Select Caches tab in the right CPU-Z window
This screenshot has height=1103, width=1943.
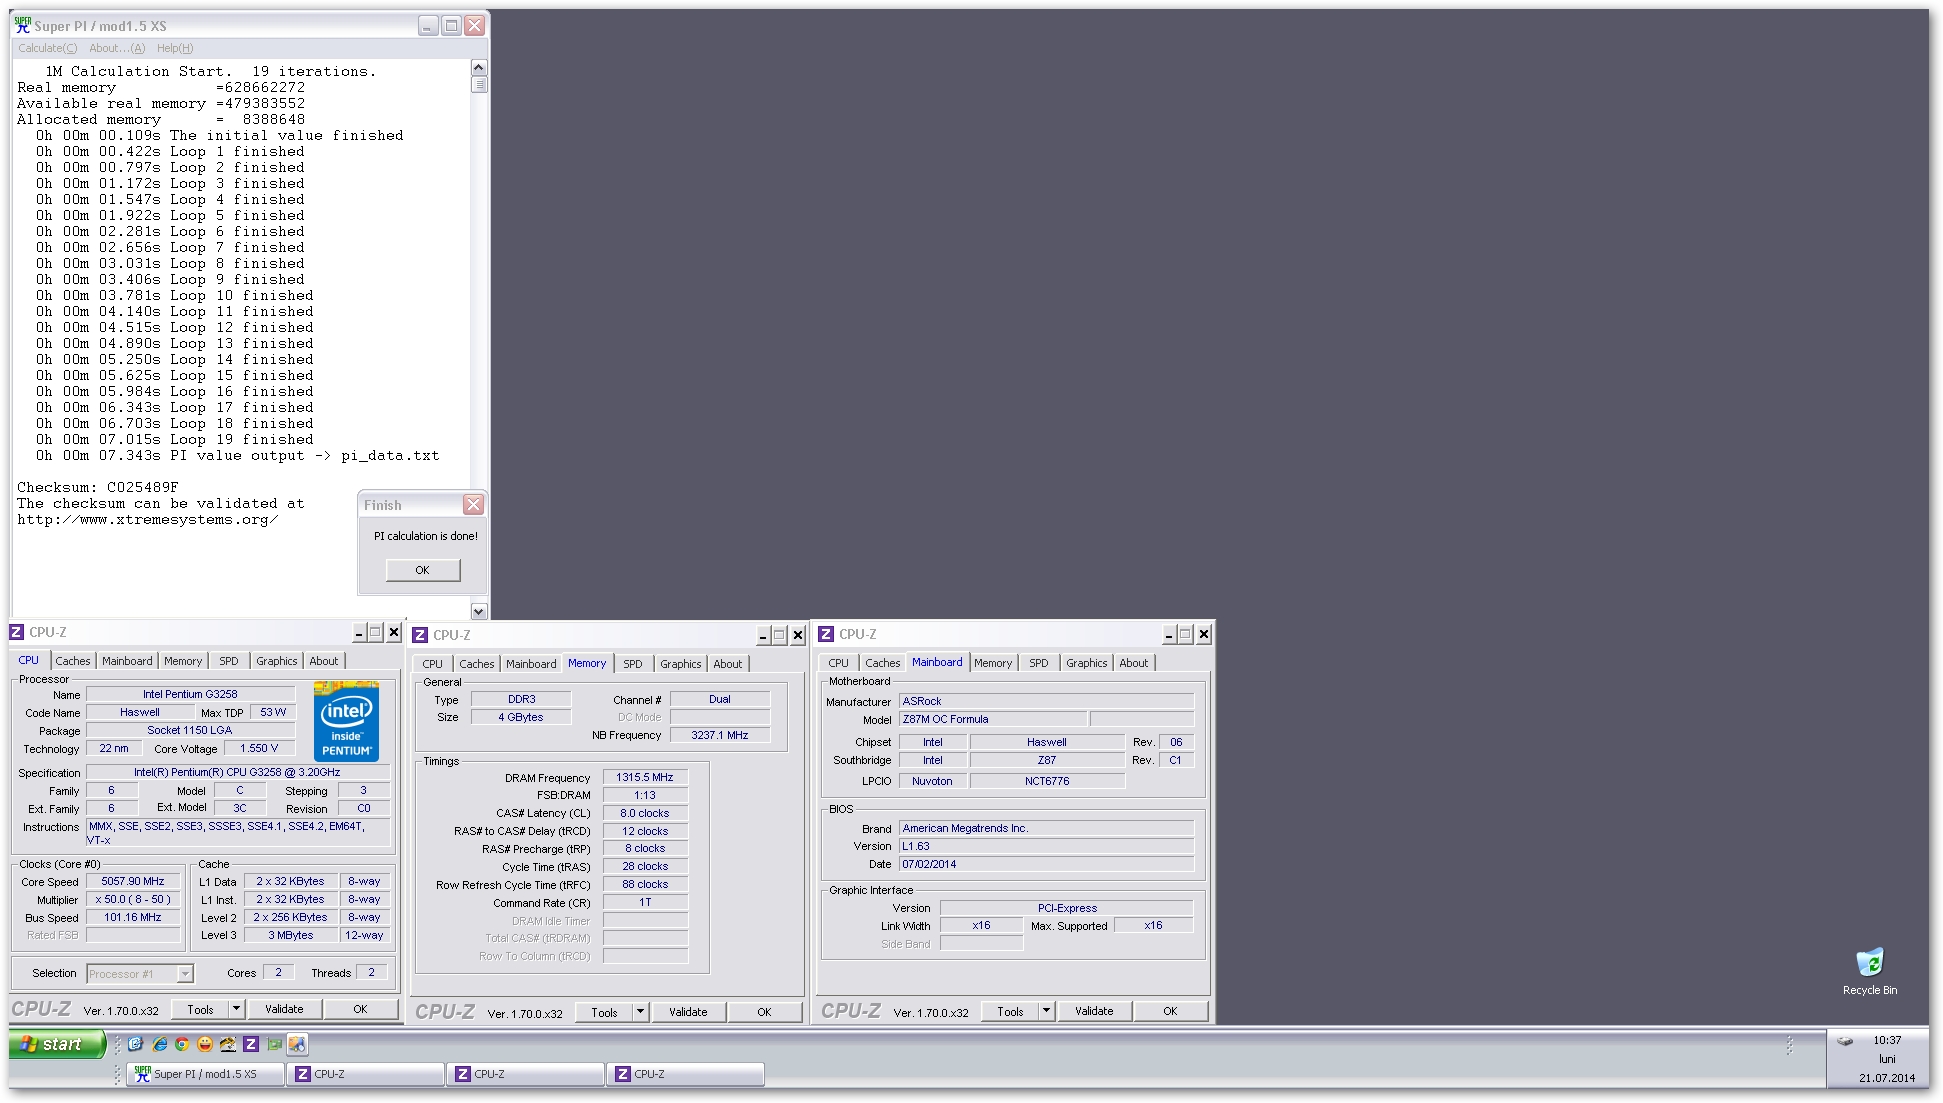[x=883, y=663]
